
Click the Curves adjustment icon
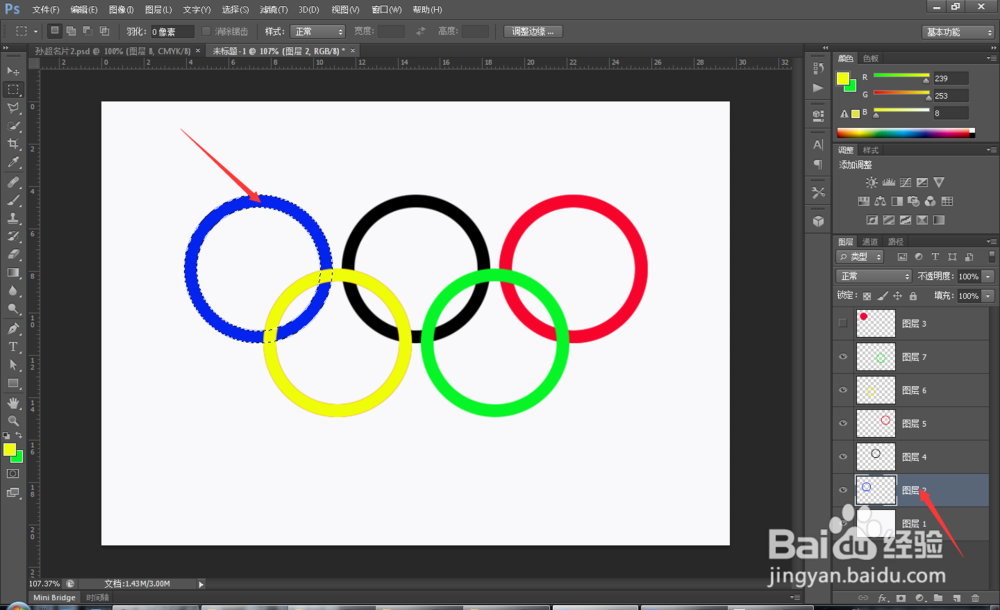[906, 182]
